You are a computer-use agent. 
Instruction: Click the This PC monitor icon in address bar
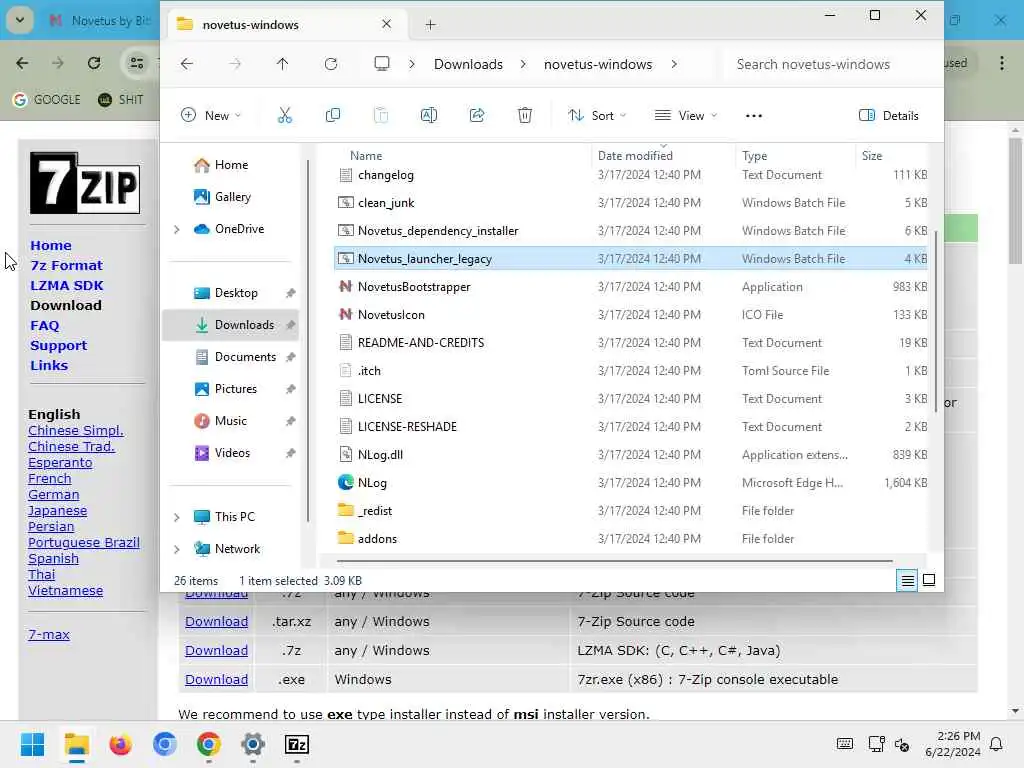381,63
